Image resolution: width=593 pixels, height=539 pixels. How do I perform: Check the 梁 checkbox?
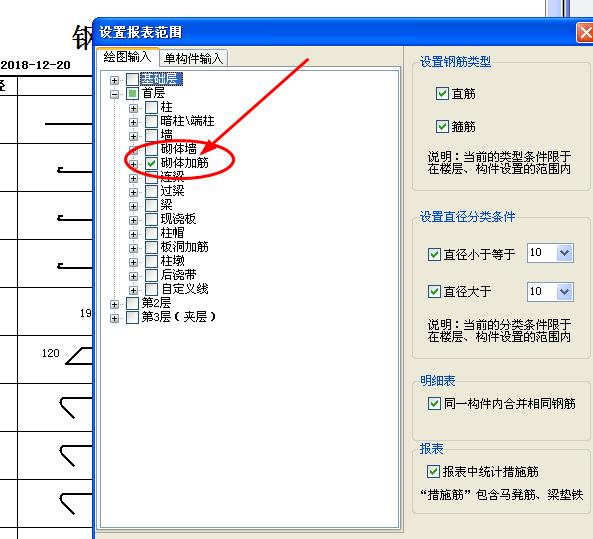pos(151,205)
